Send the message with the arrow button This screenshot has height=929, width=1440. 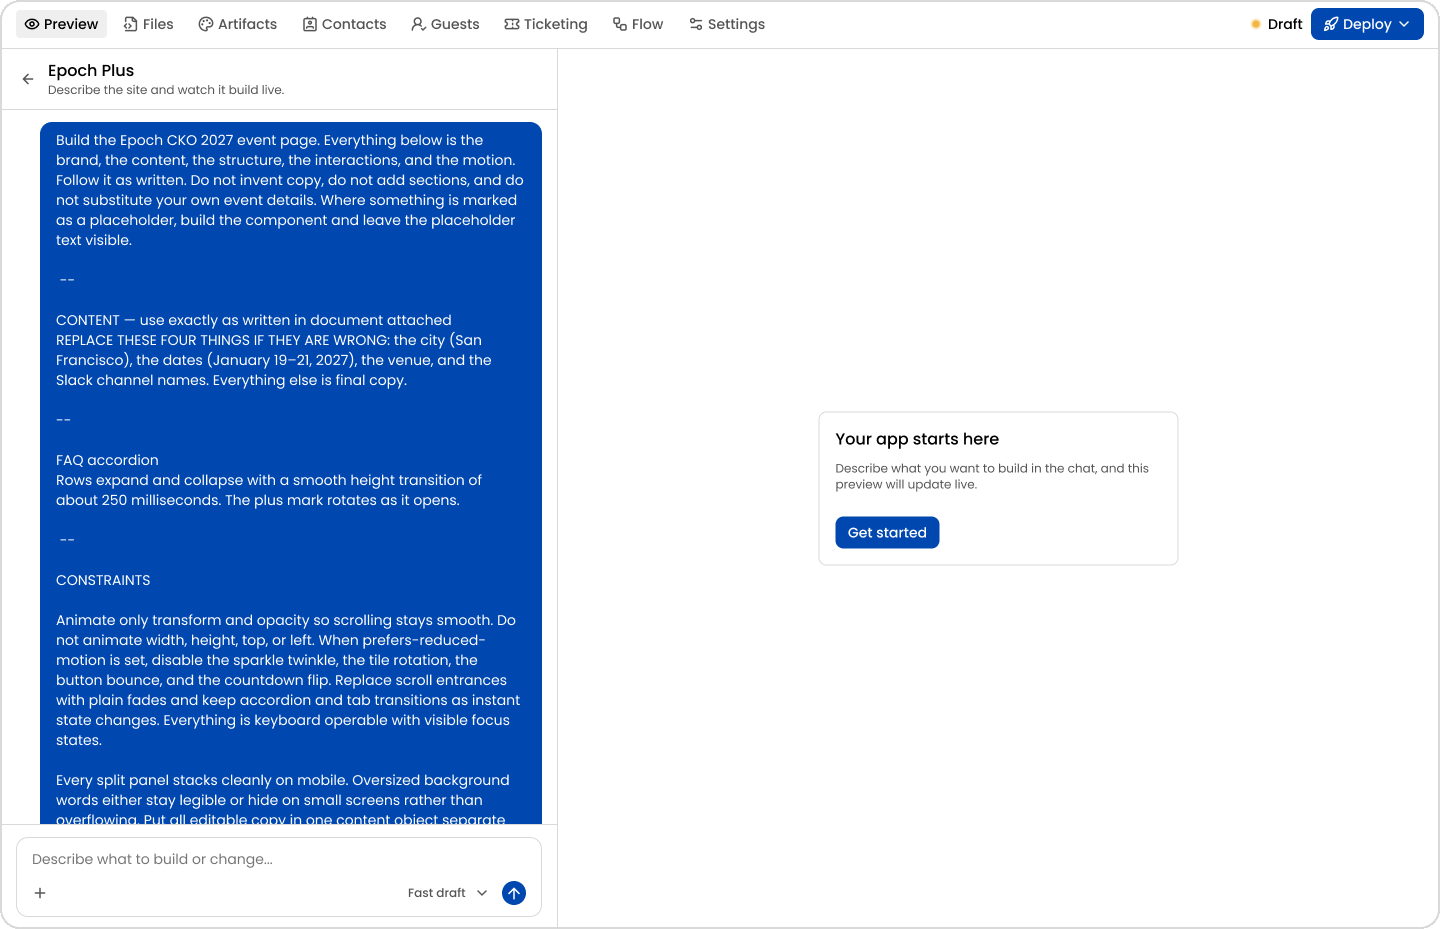tap(514, 893)
